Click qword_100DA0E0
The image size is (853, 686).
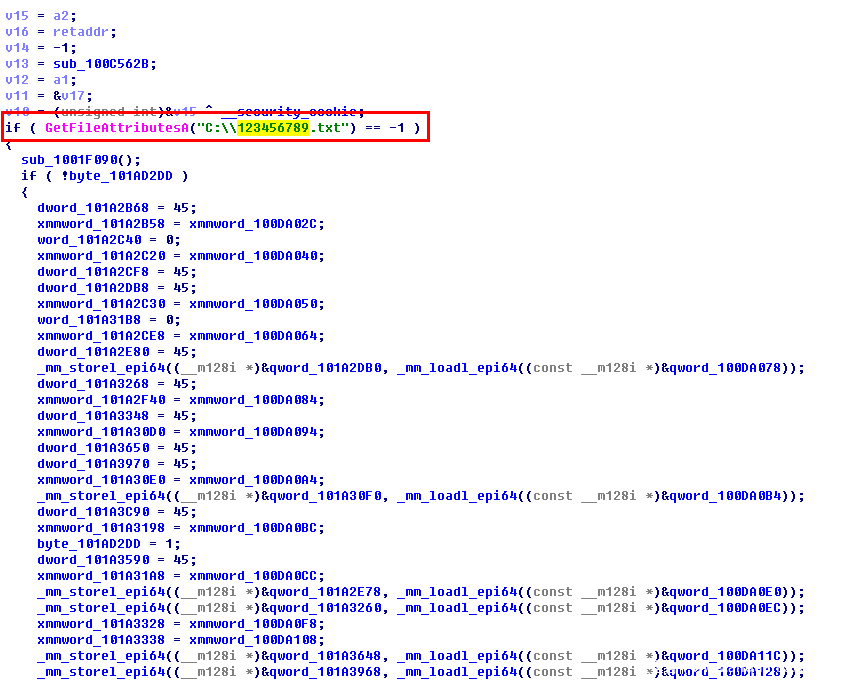point(726,592)
